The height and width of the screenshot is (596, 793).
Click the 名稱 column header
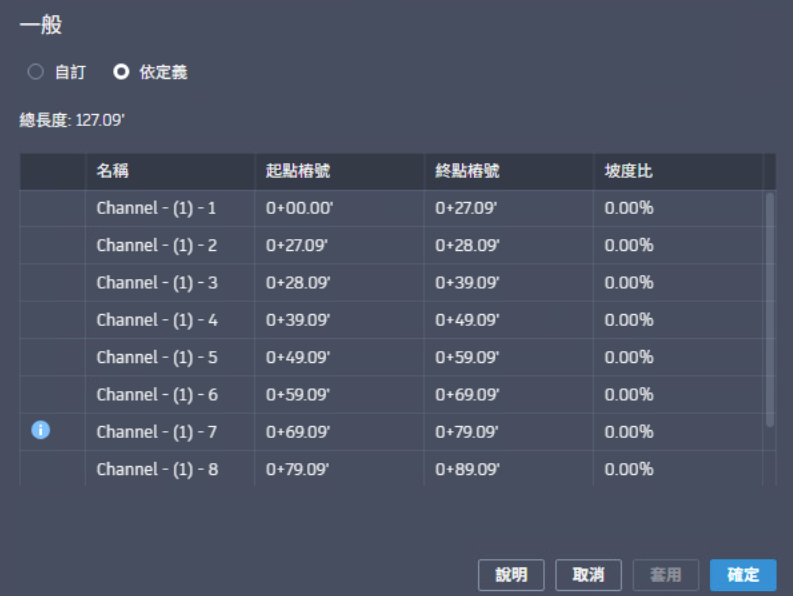pyautogui.click(x=112, y=171)
